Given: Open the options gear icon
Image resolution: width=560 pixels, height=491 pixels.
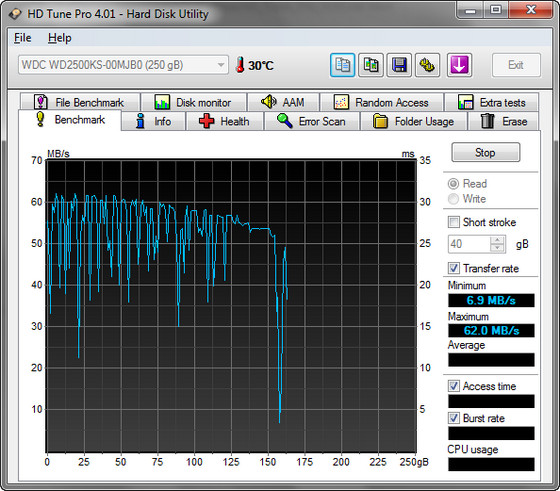Looking at the screenshot, I should click(x=427, y=65).
